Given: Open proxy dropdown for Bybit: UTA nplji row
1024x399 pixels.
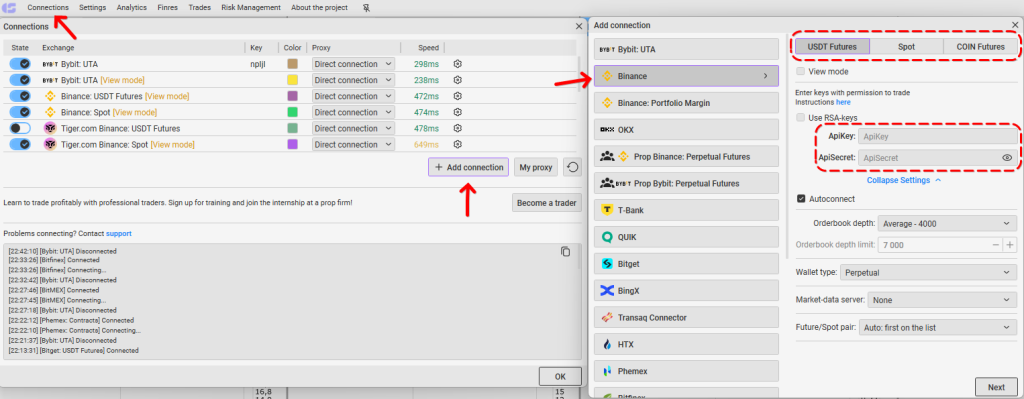Looking at the screenshot, I should 353,64.
